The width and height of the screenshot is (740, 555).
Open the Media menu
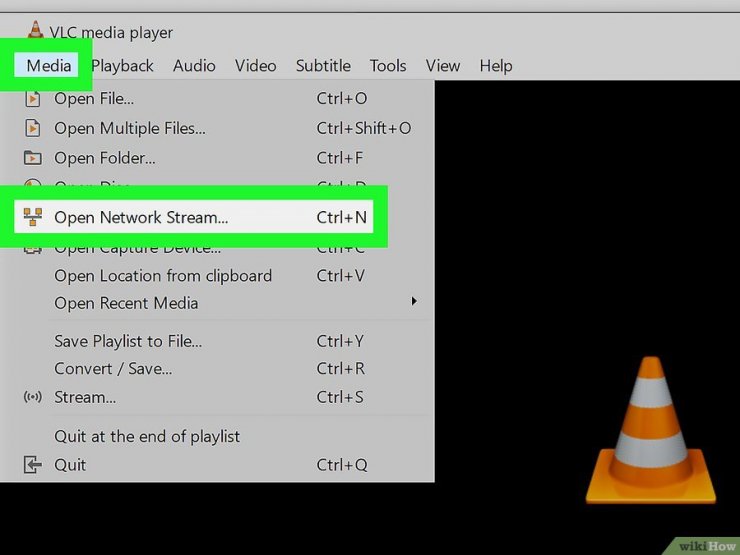47,65
